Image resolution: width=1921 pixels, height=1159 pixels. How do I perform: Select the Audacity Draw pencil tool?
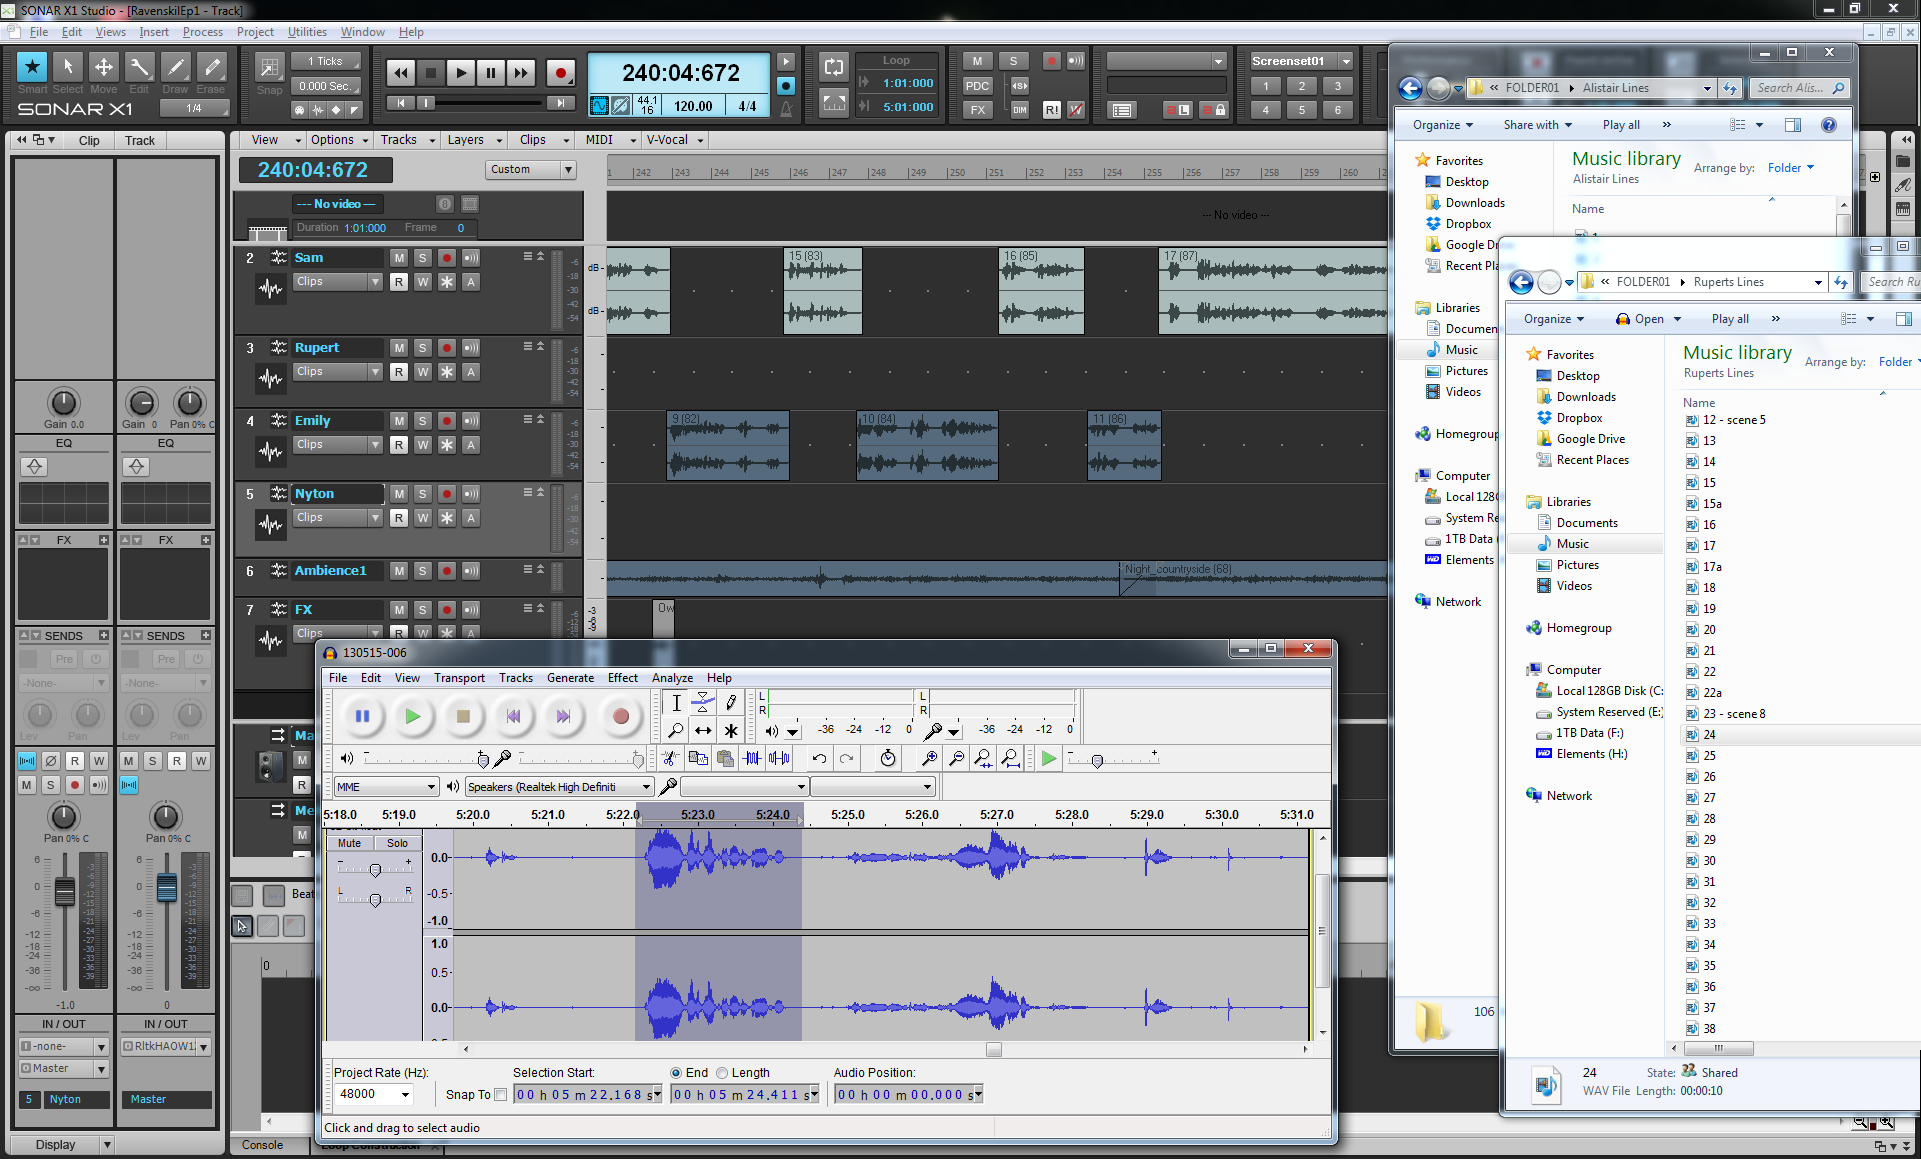coord(731,703)
